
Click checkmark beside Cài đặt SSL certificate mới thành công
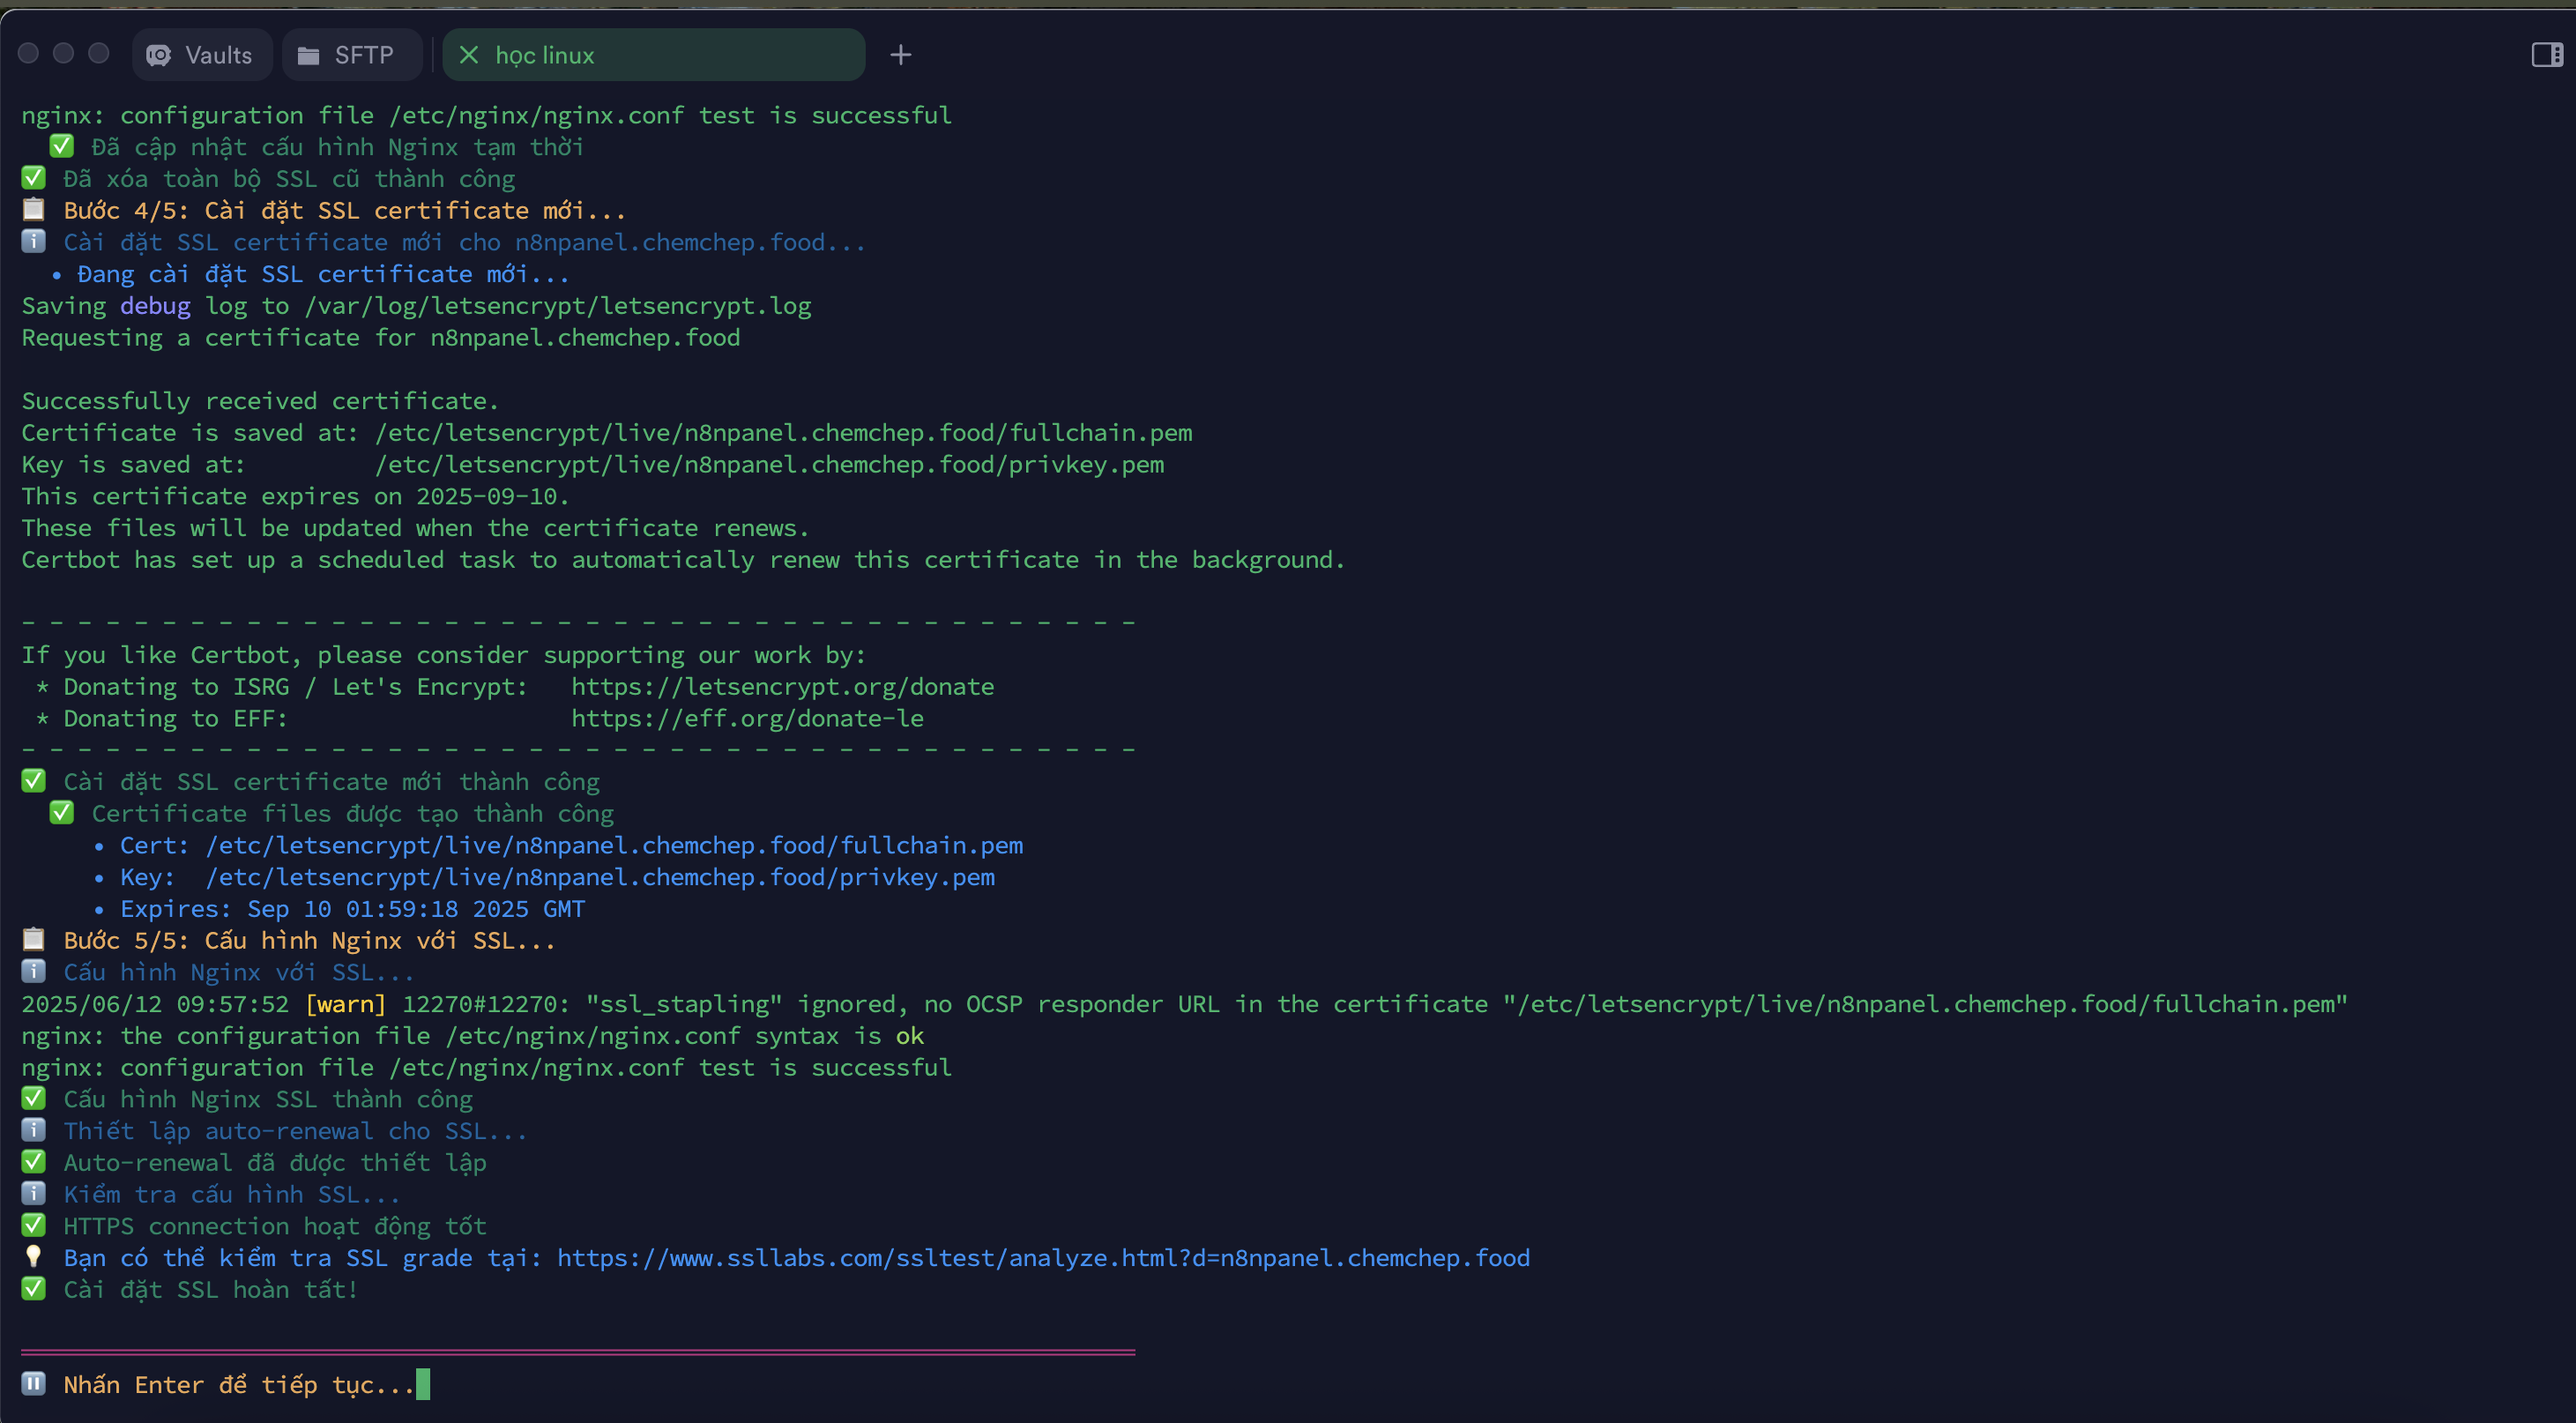pyautogui.click(x=34, y=780)
